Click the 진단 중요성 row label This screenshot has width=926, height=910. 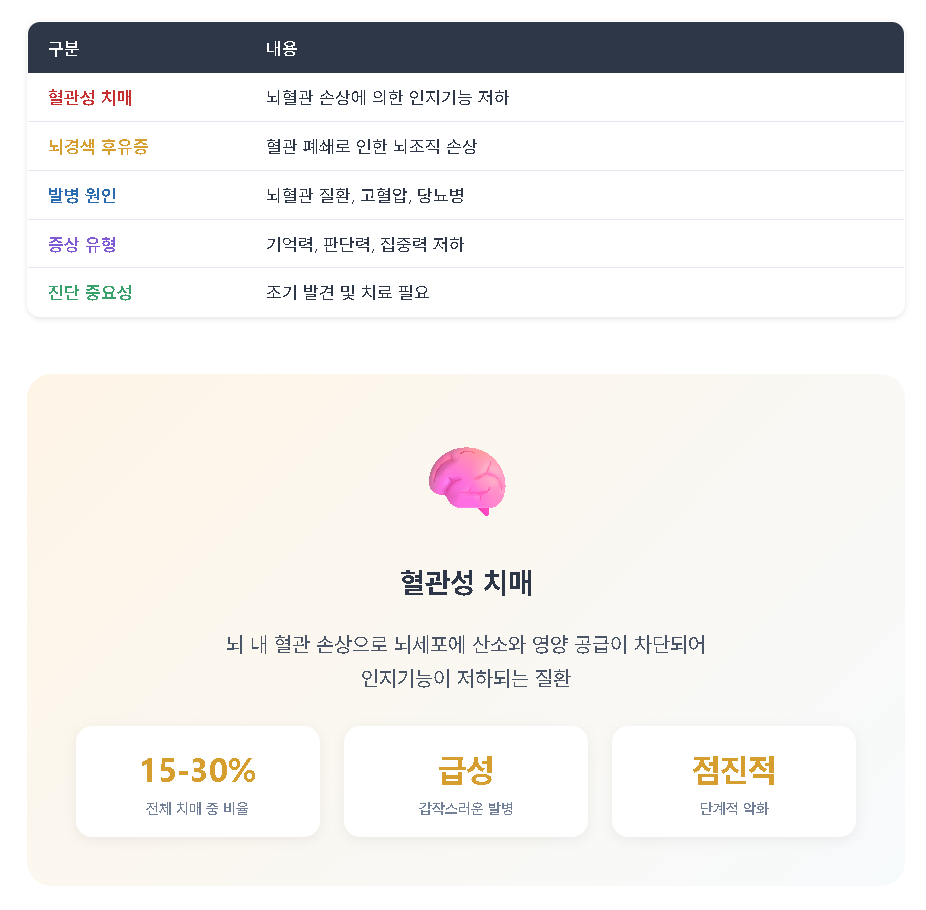90,292
